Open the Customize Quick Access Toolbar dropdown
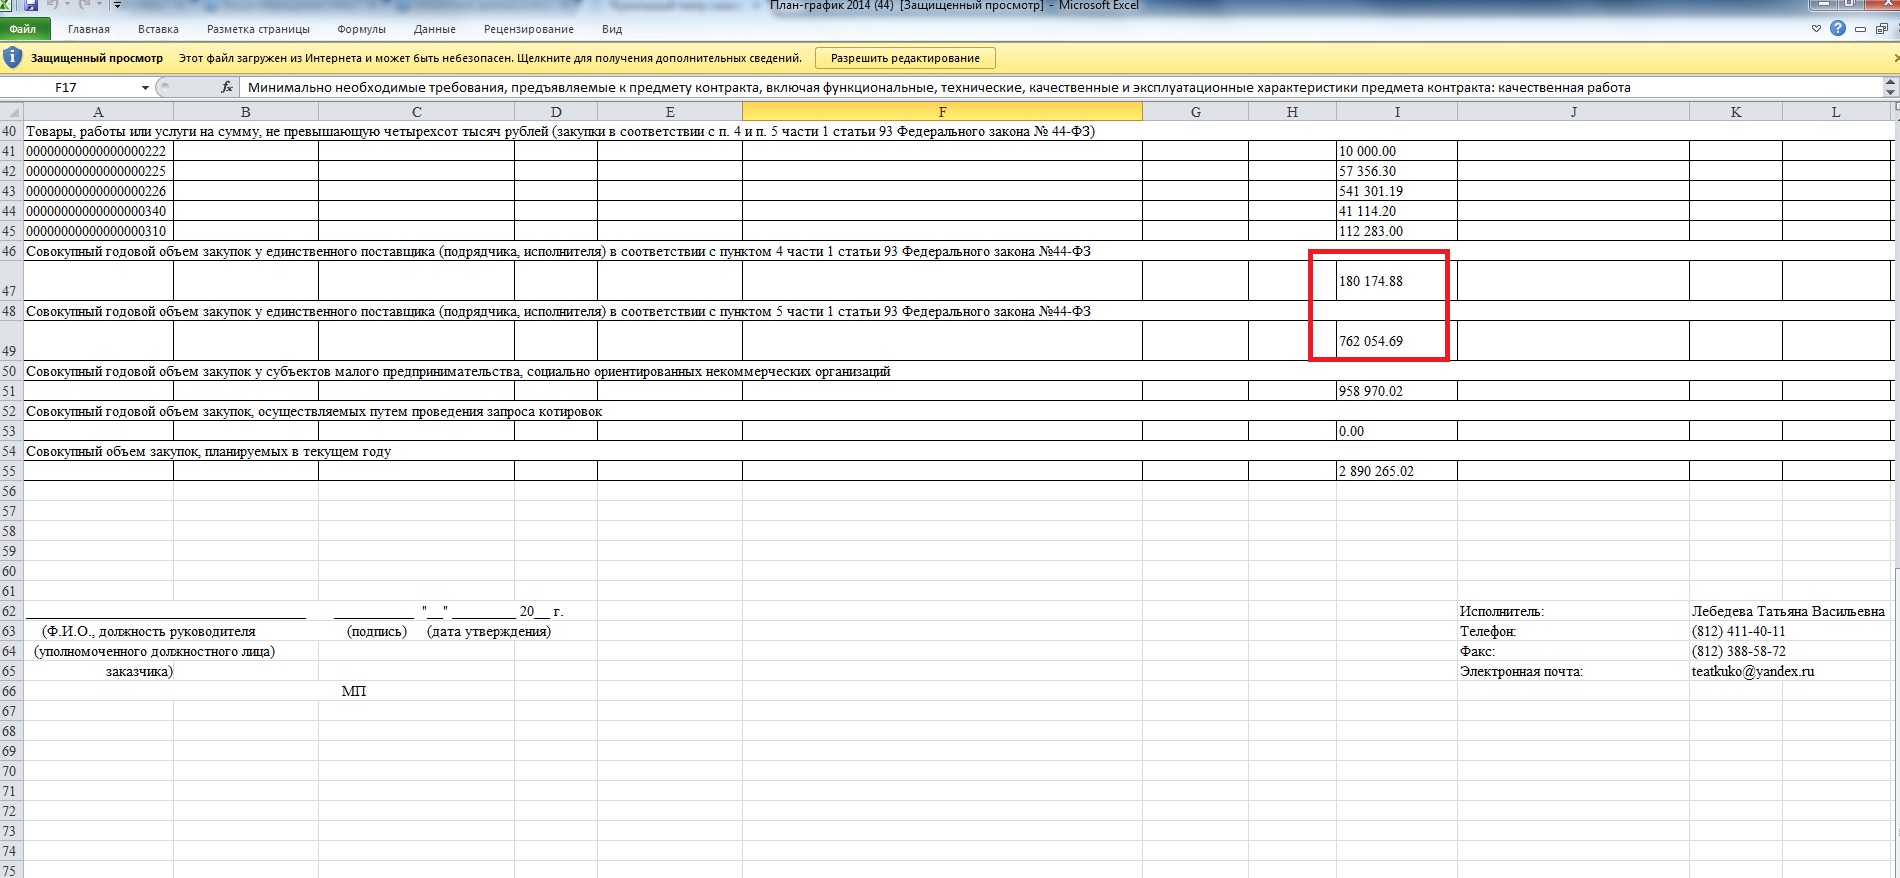1900x878 pixels. [x=118, y=5]
